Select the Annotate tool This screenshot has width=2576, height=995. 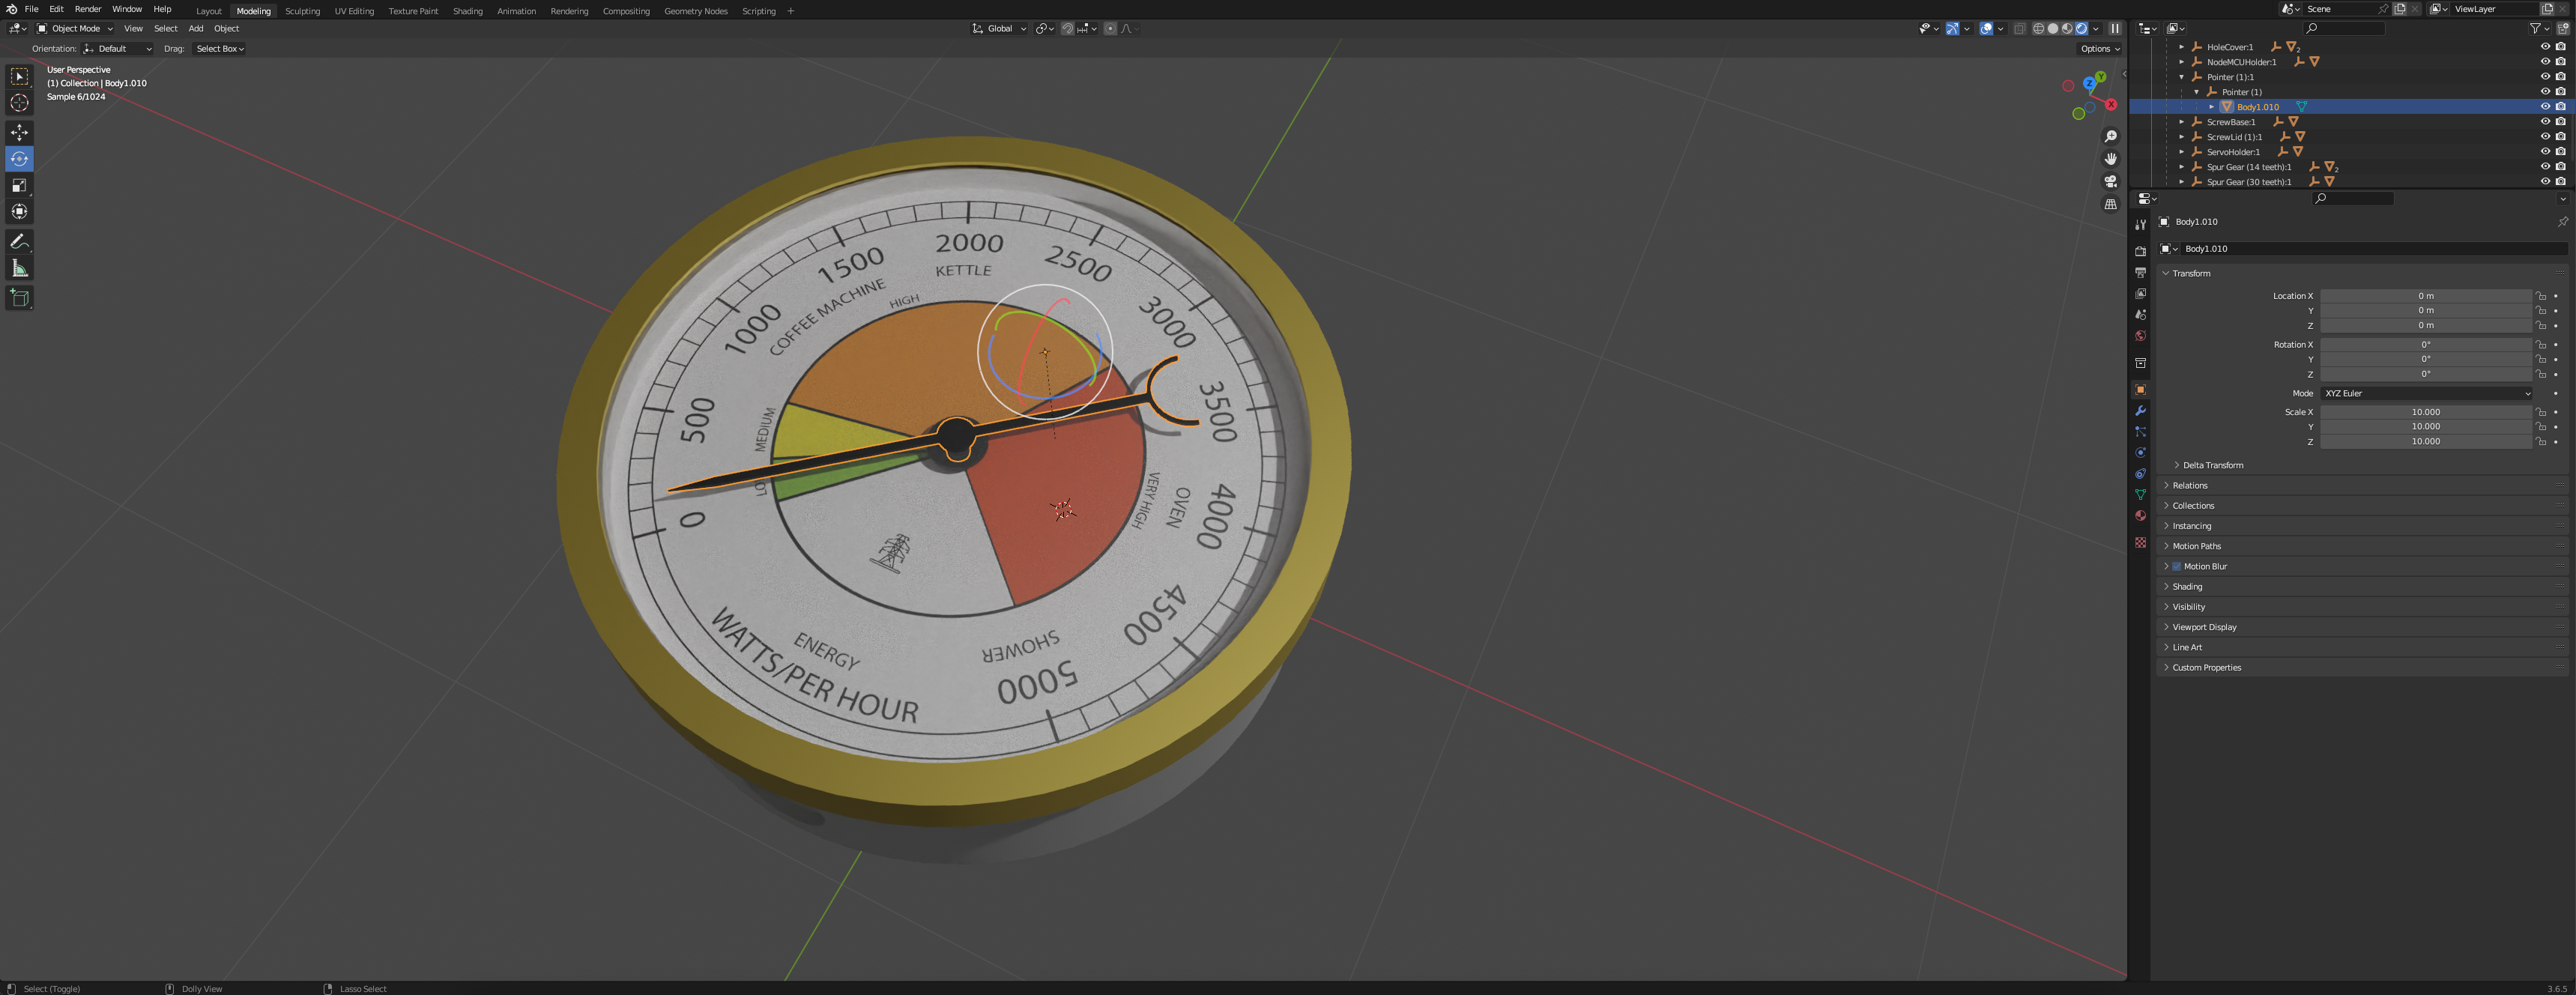(x=19, y=241)
